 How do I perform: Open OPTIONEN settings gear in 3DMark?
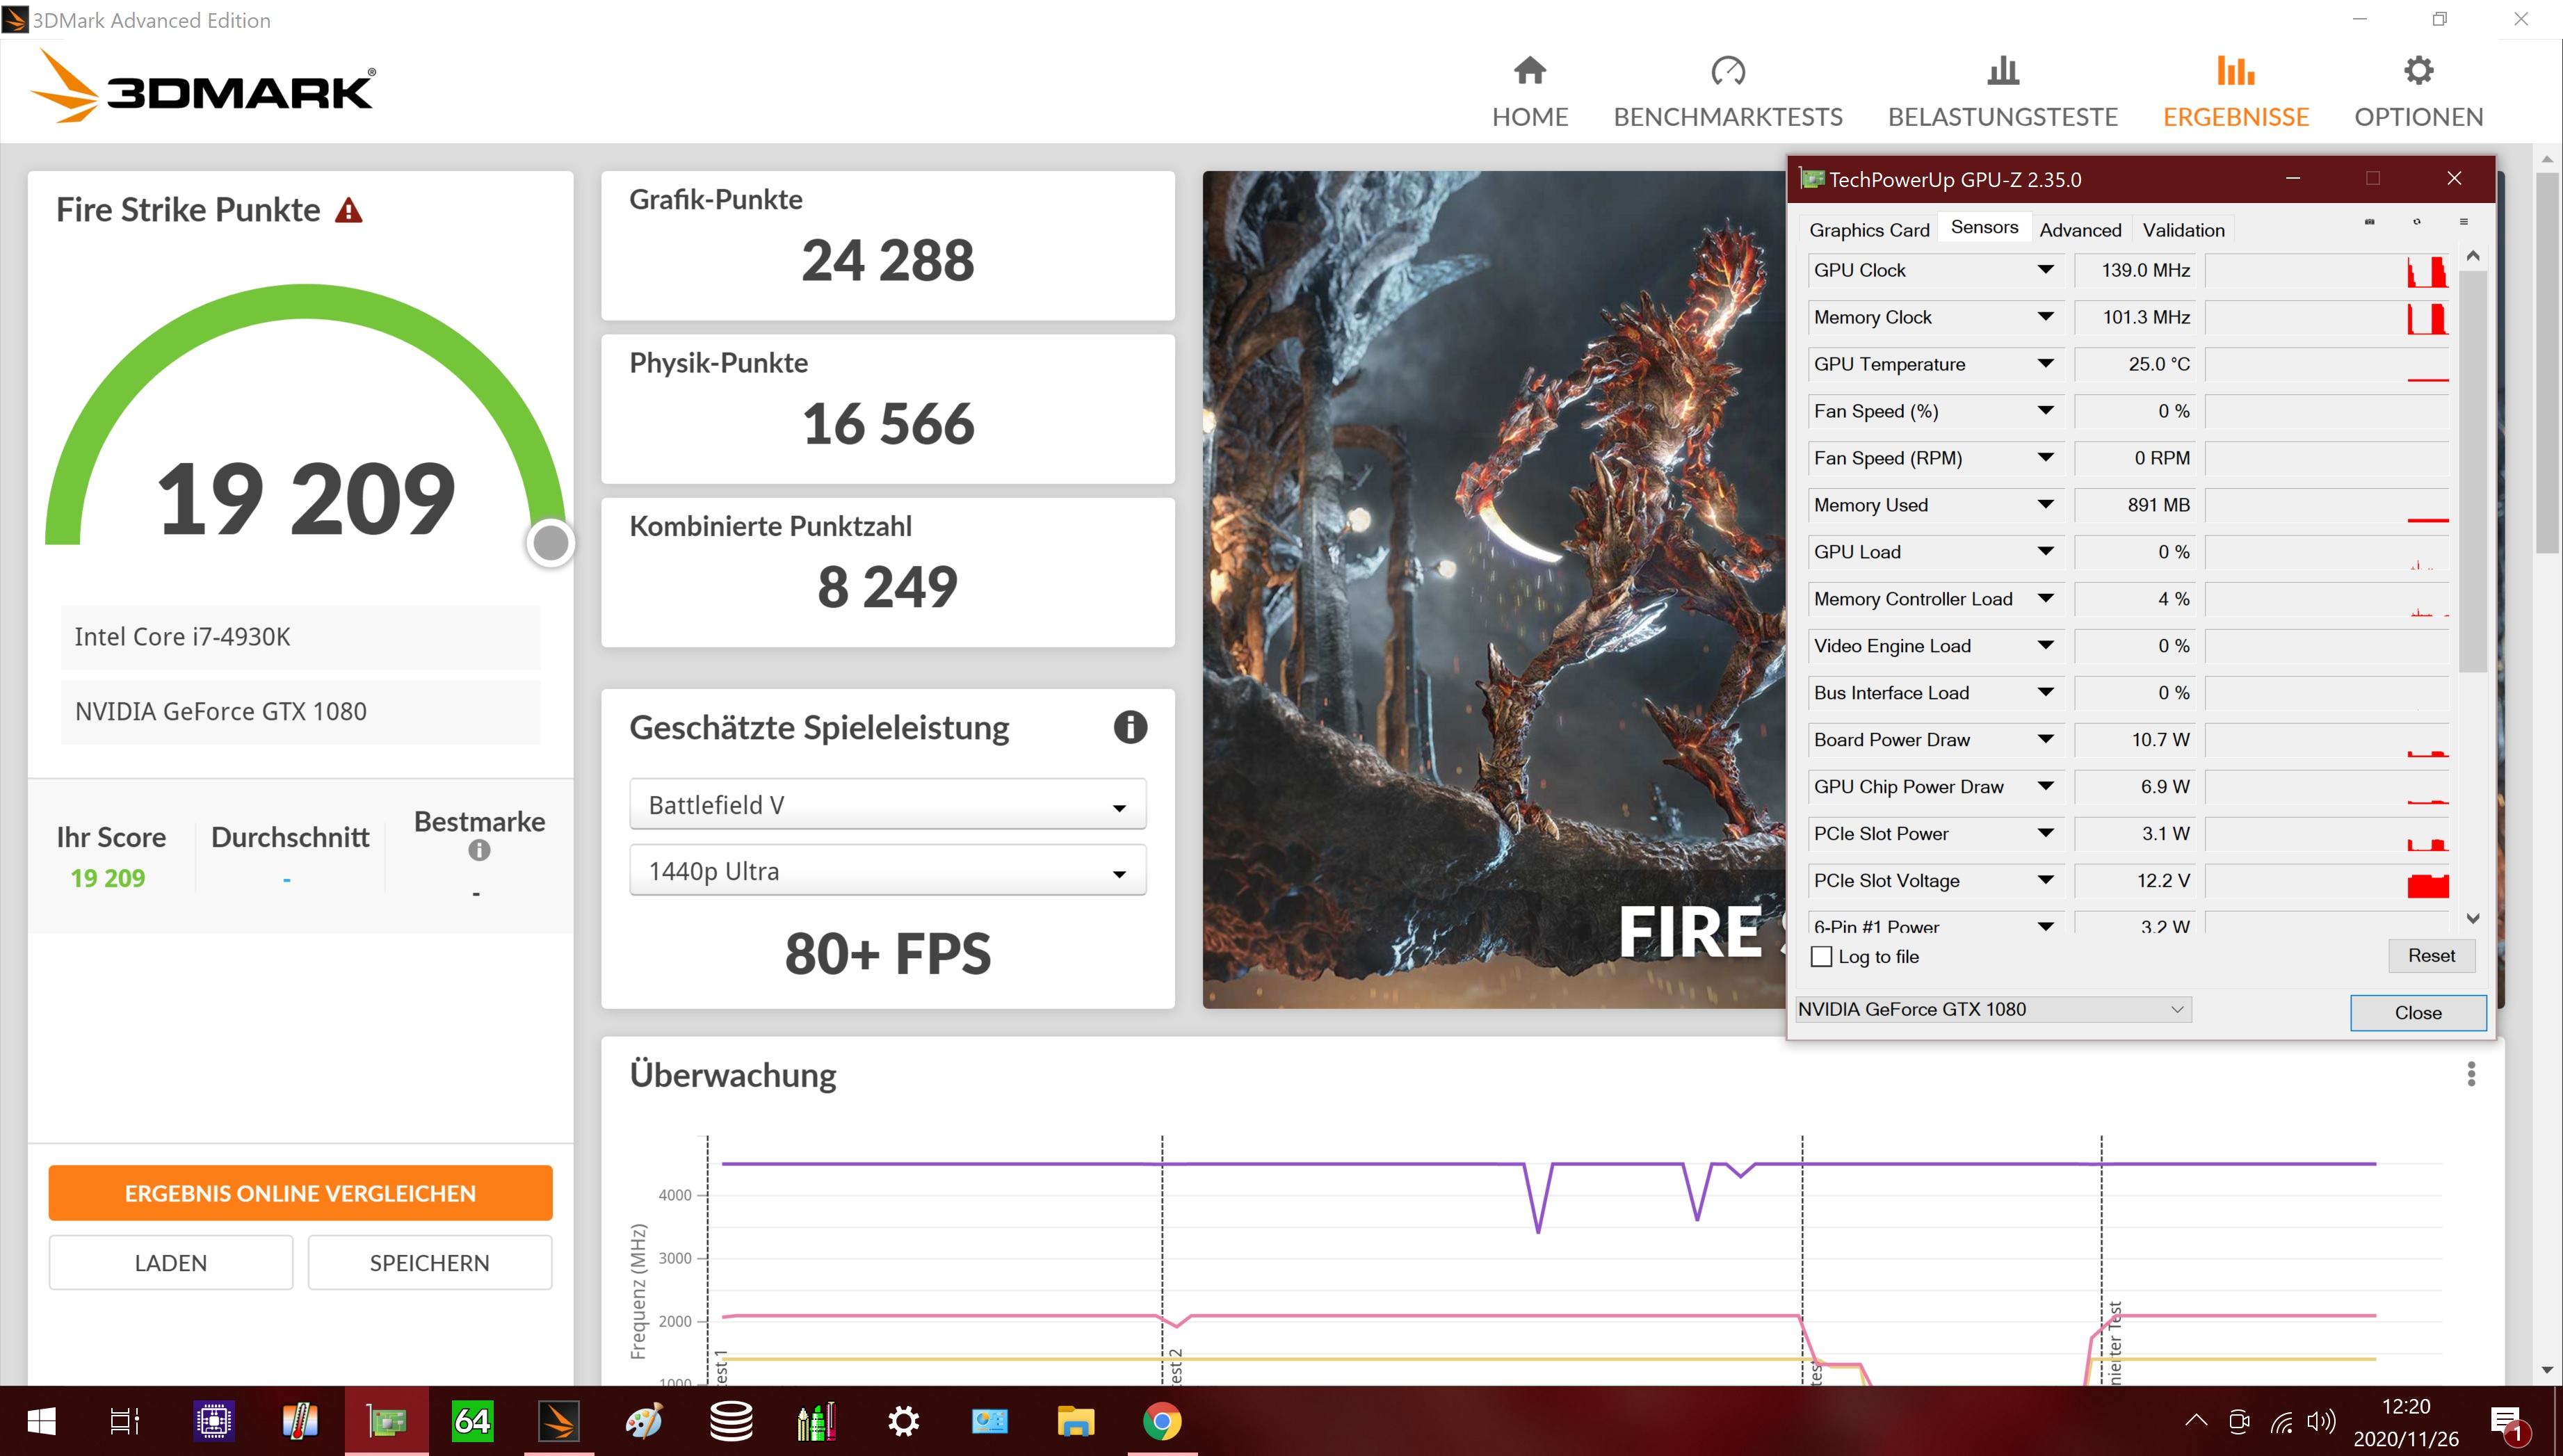(x=2418, y=92)
